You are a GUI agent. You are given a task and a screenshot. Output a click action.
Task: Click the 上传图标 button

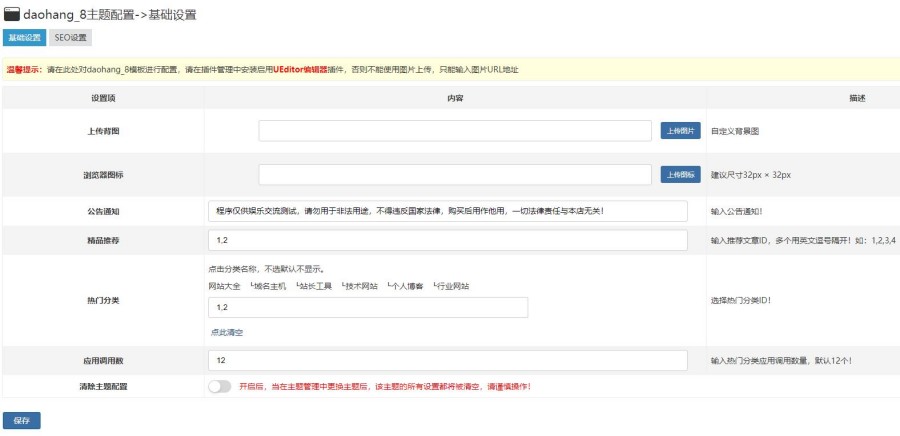pyautogui.click(x=680, y=174)
